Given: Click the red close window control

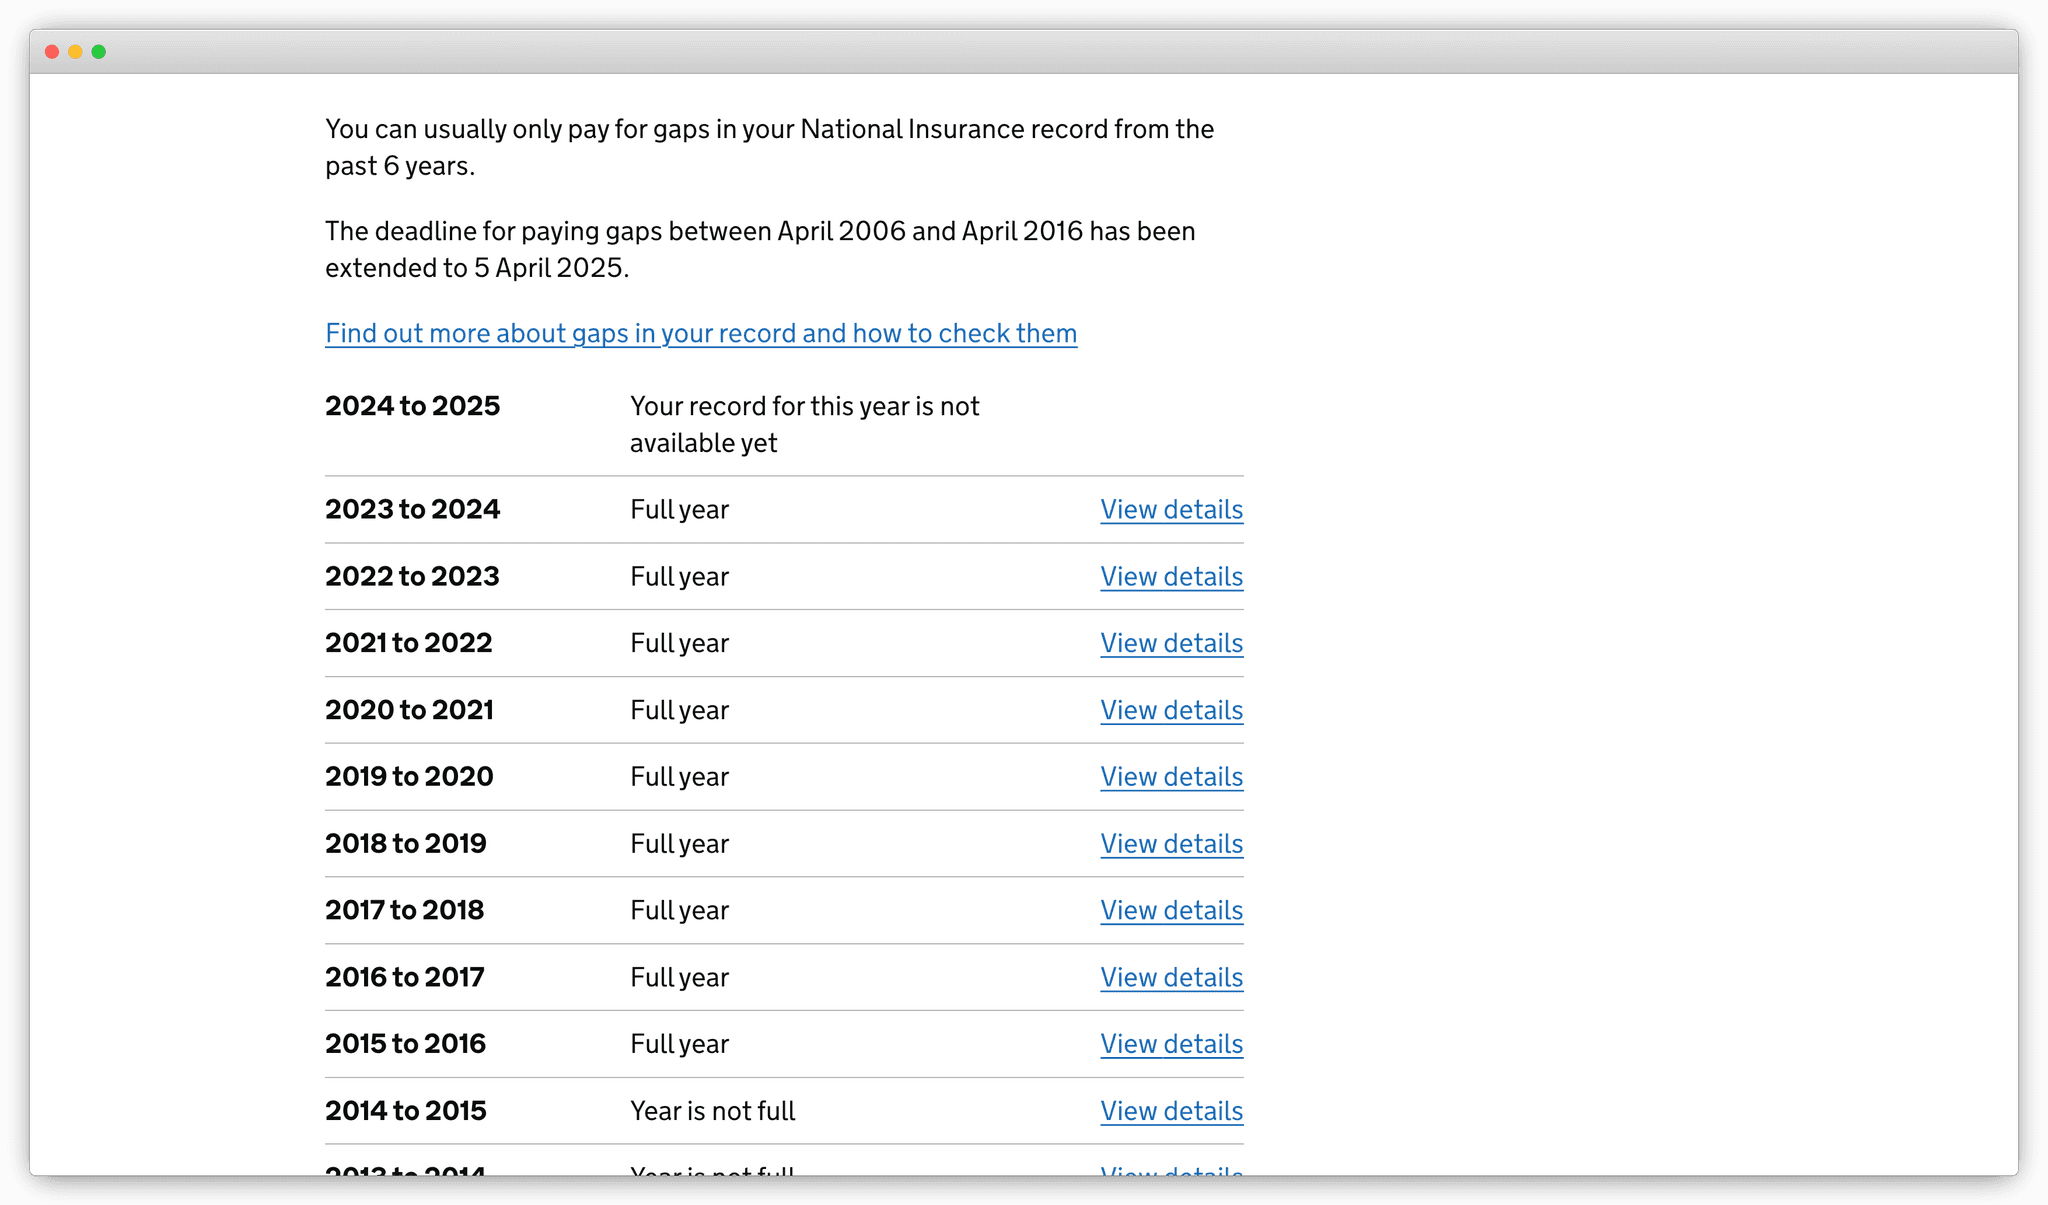Looking at the screenshot, I should coord(51,51).
